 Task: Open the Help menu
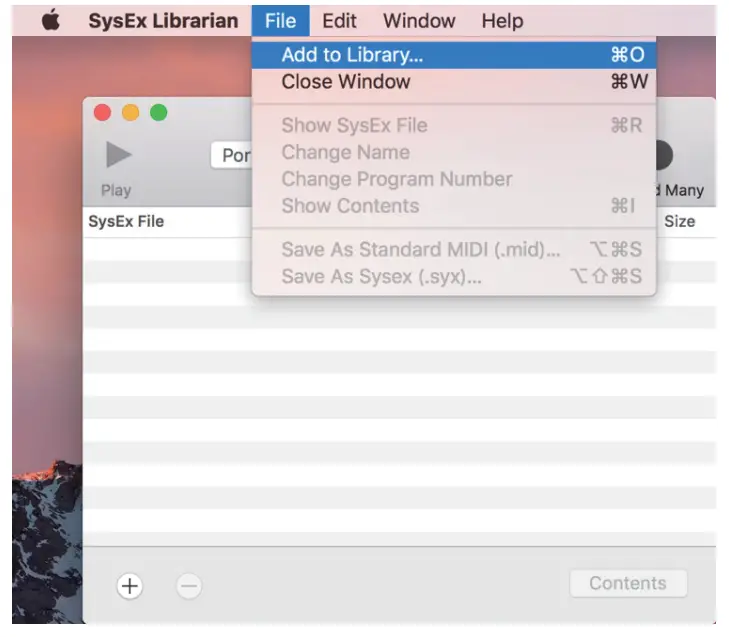point(502,21)
